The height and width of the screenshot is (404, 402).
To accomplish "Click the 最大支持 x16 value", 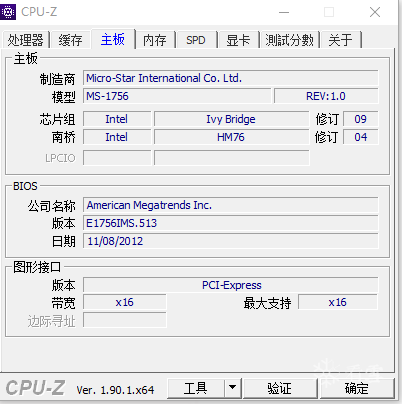I will click(338, 302).
